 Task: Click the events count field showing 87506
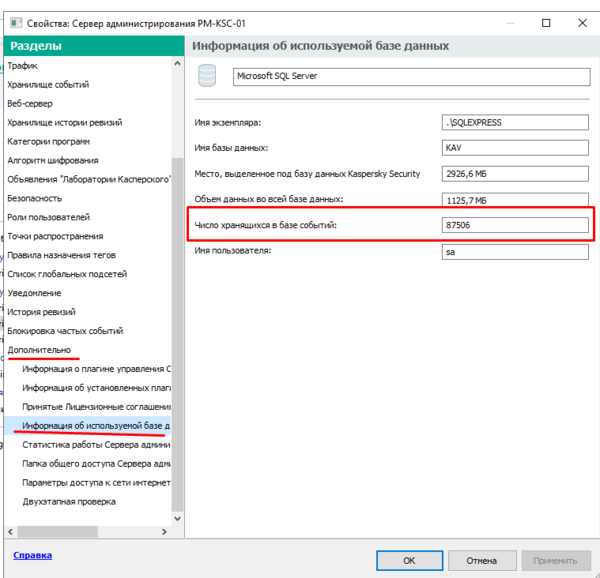point(515,226)
